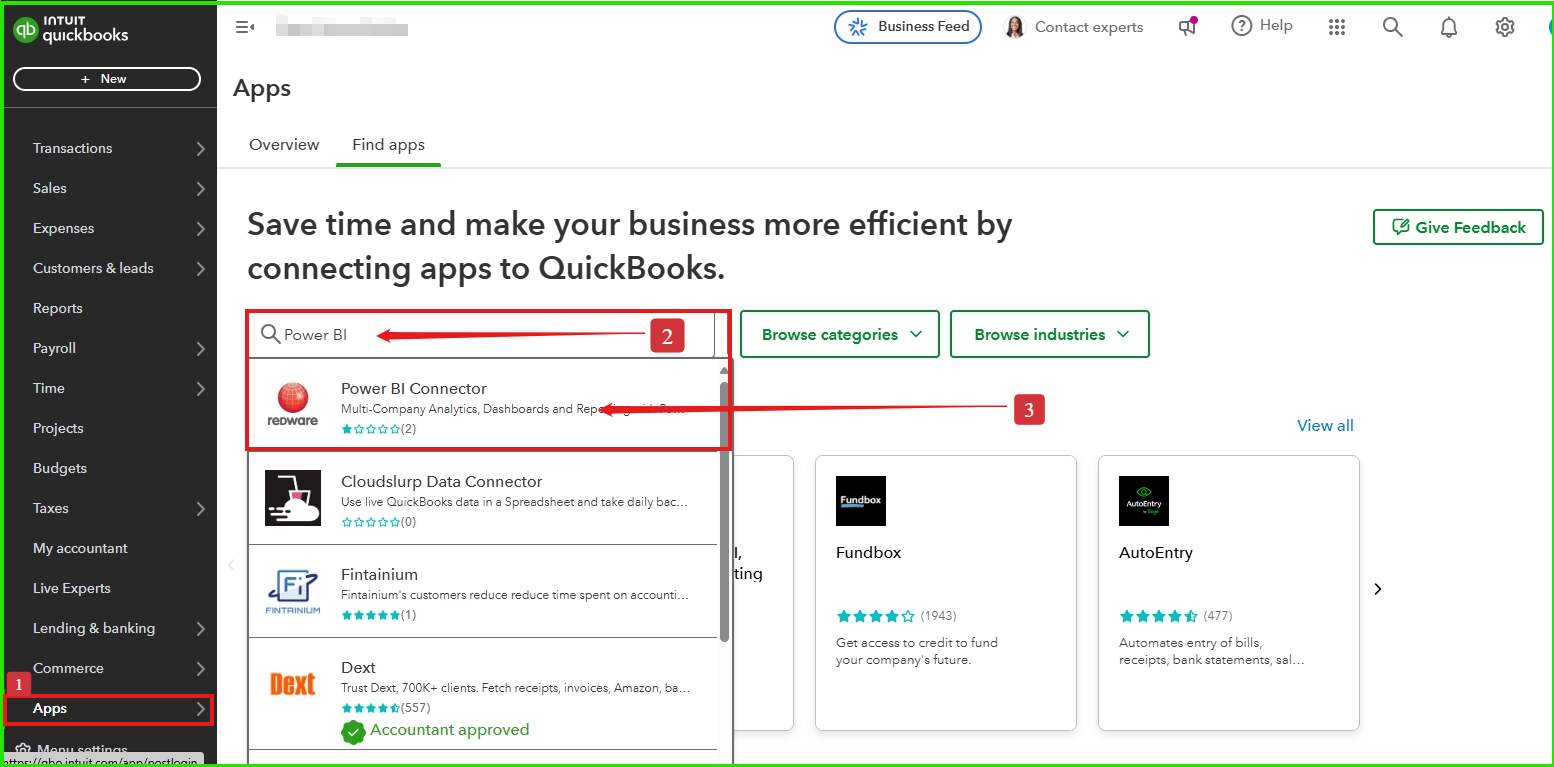The image size is (1554, 767).
Task: Open the Browse categories dropdown
Action: [839, 334]
